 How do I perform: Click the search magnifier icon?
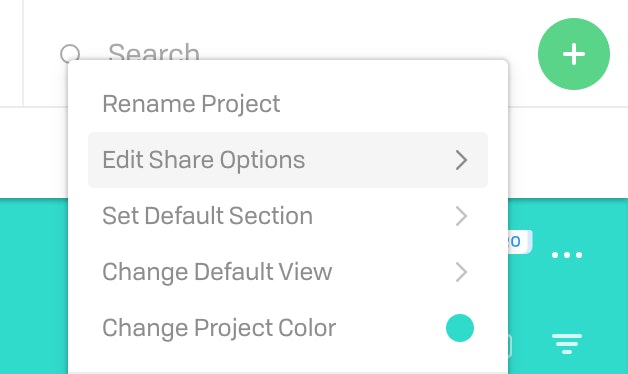pyautogui.click(x=70, y=54)
